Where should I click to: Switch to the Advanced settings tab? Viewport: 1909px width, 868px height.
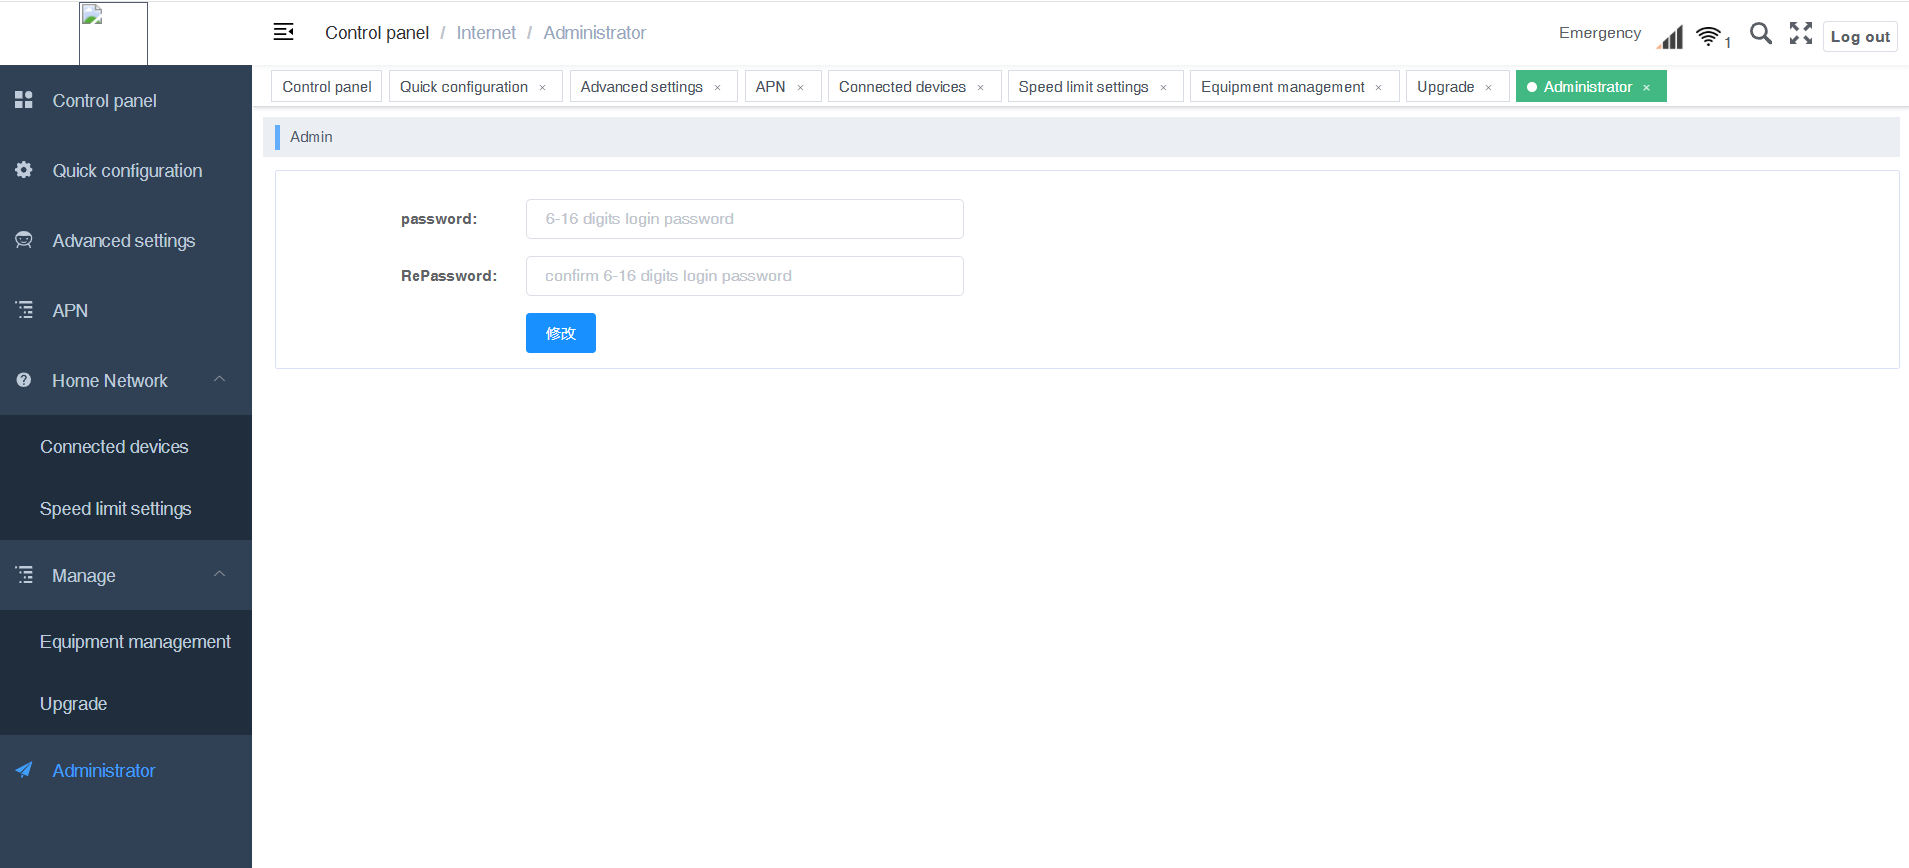click(x=641, y=87)
